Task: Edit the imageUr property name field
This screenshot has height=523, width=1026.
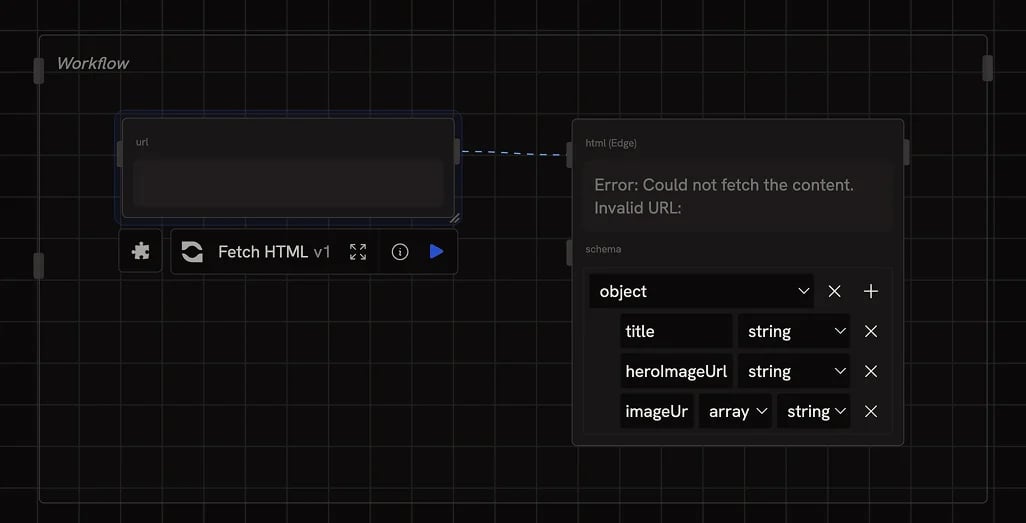Action: (656, 411)
